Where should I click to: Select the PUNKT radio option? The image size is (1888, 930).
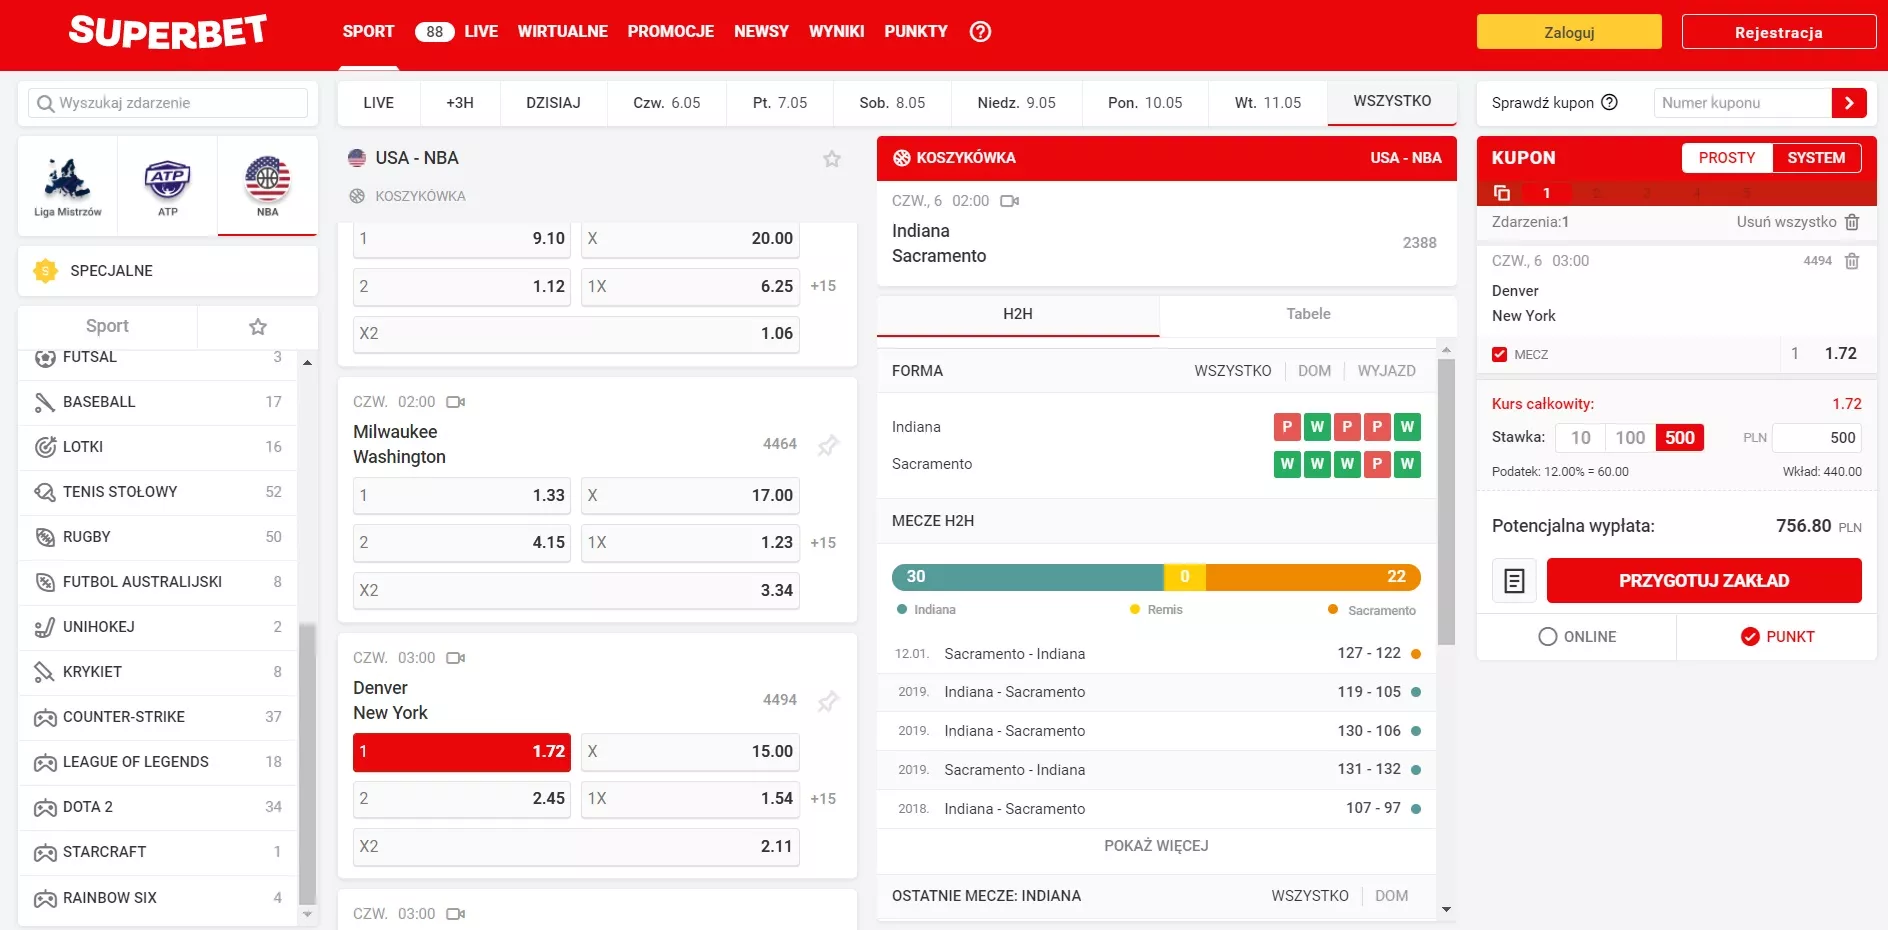click(1777, 637)
